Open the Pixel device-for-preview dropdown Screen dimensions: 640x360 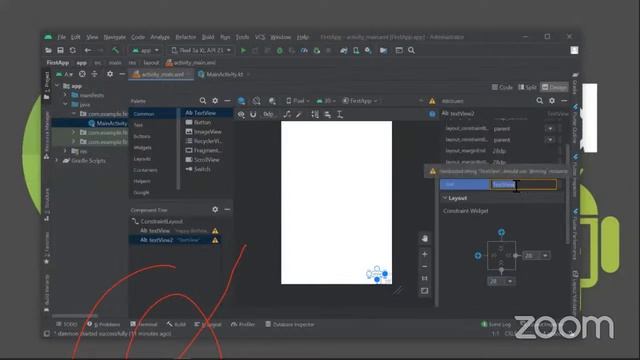pyautogui.click(x=297, y=101)
